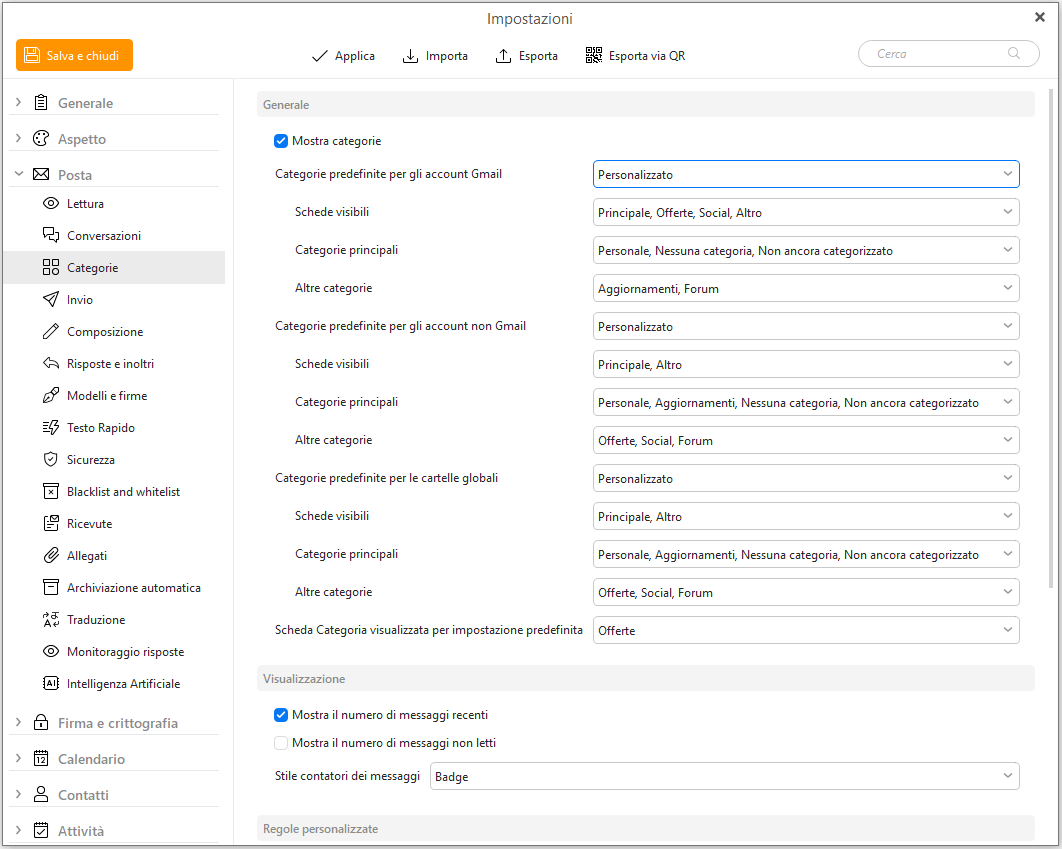Click the Regole personalizzate section header
The image size is (1062, 849).
pos(645,829)
